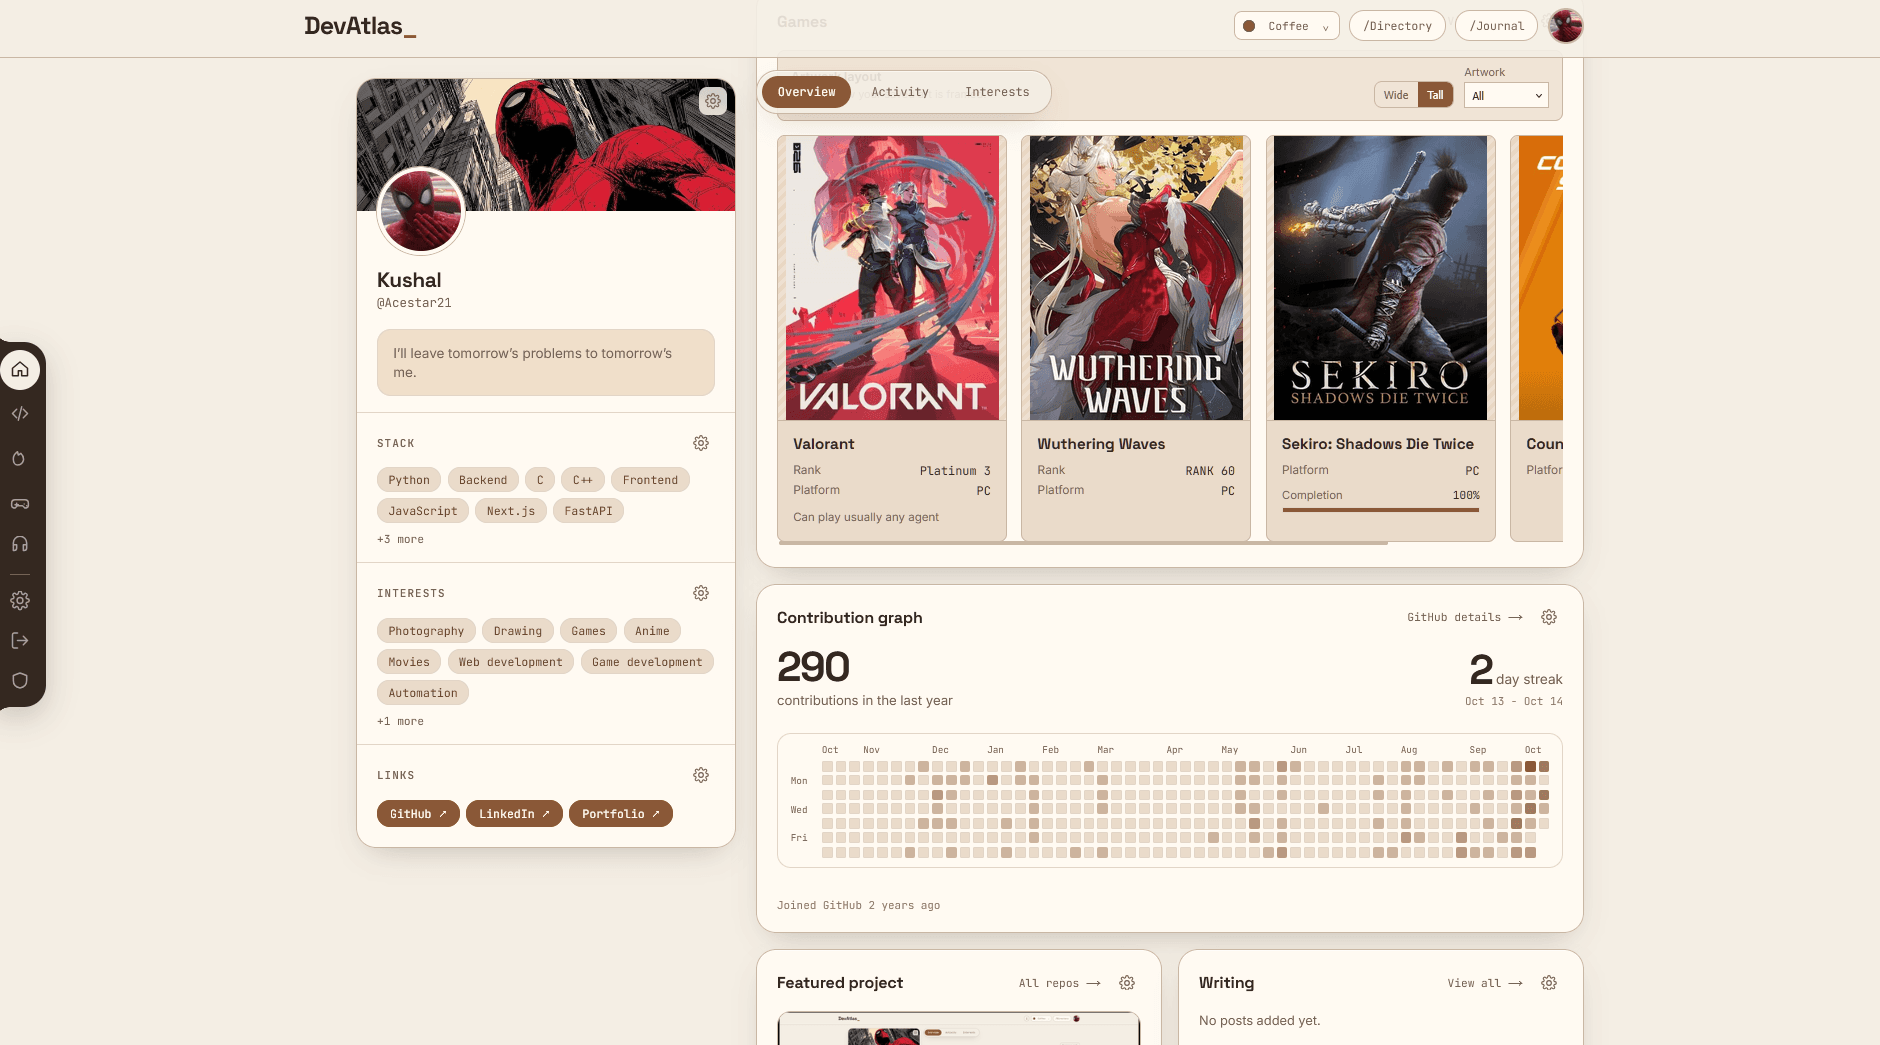This screenshot has height=1045, width=1880.
Task: Open the Artwork All dropdown
Action: [x=1506, y=95]
